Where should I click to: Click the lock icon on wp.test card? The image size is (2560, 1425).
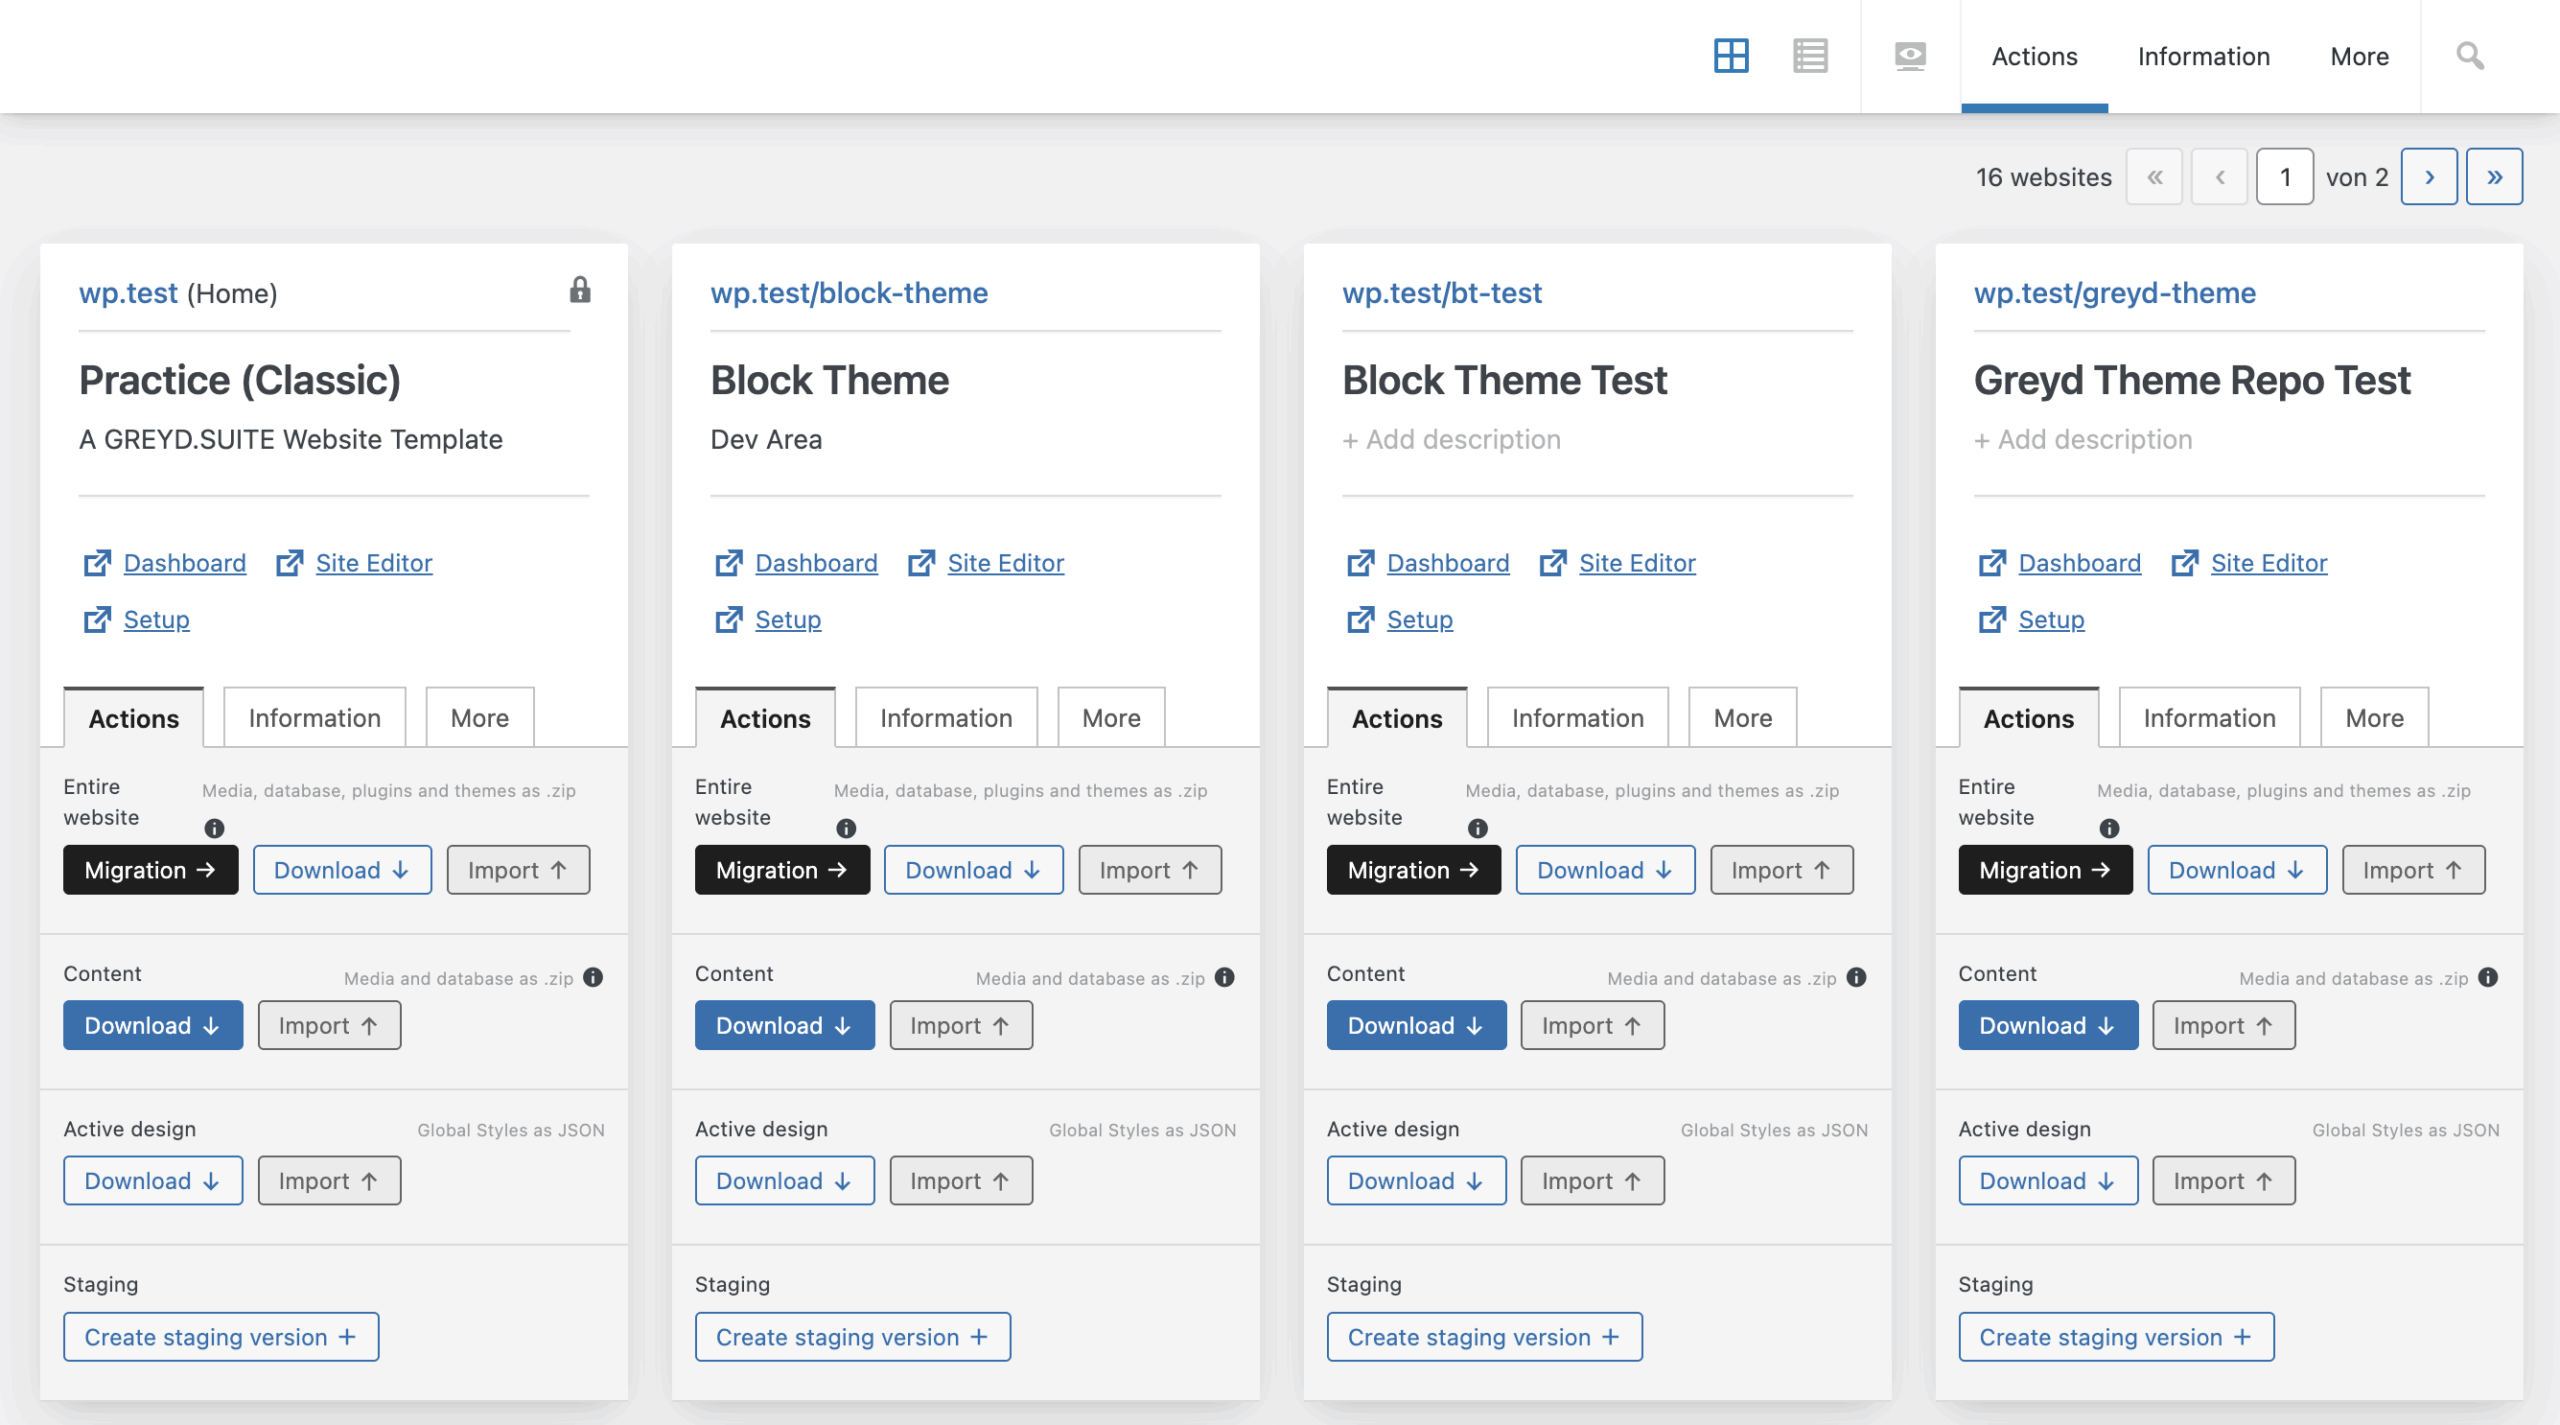(580, 290)
